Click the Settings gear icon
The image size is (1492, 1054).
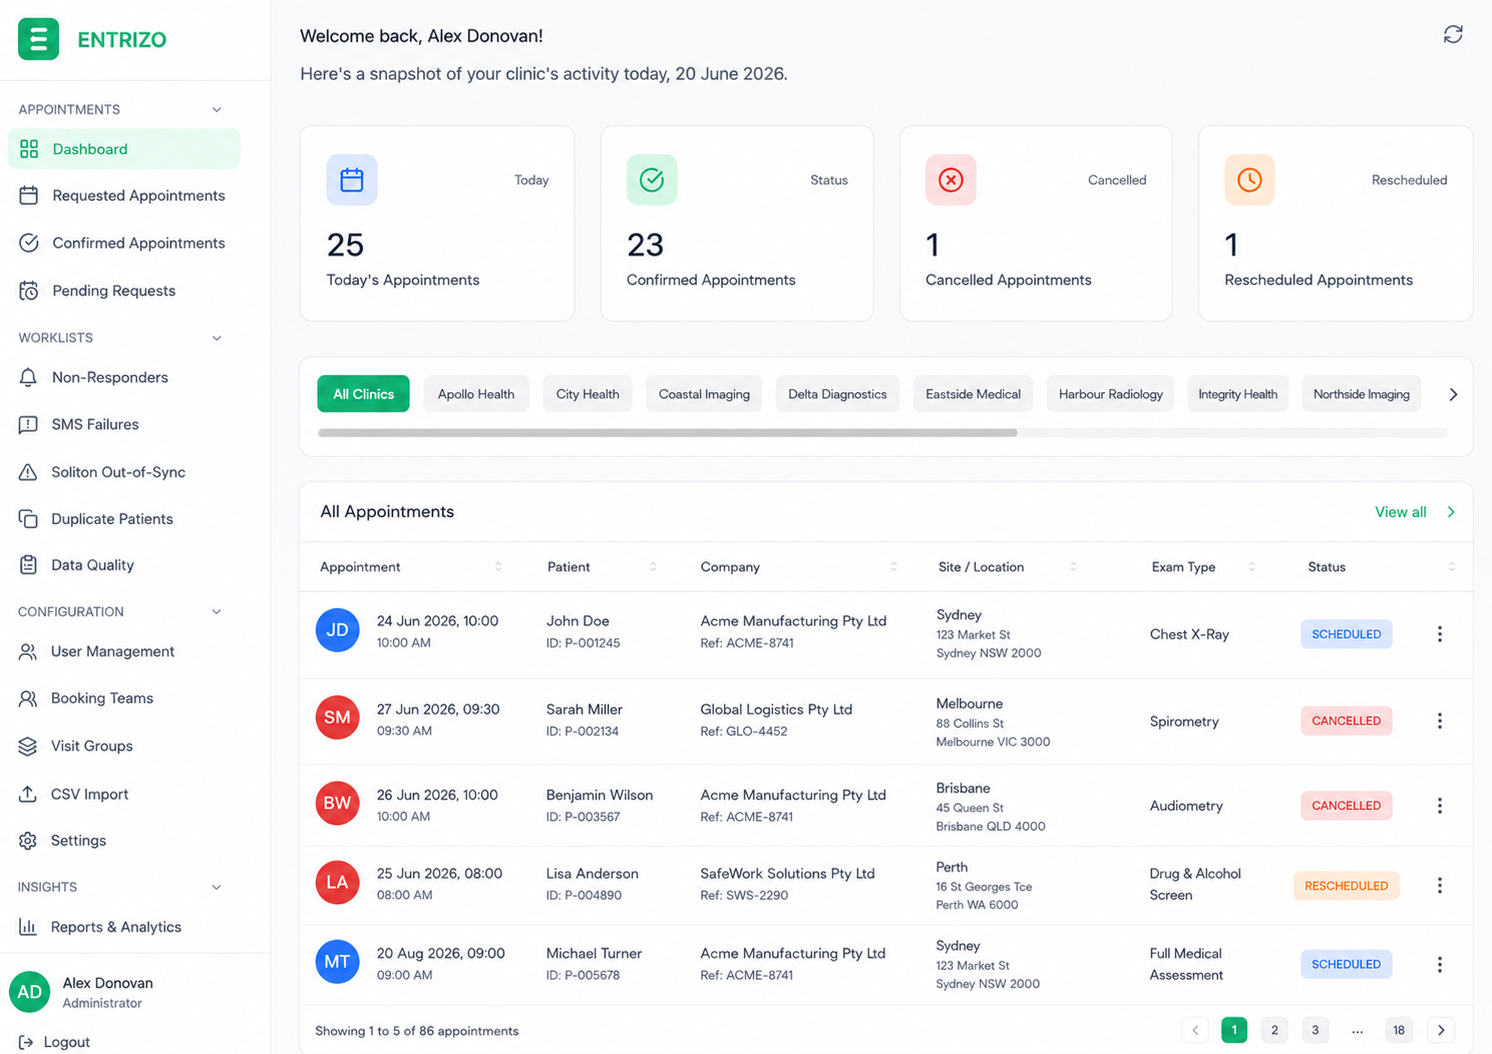point(28,841)
